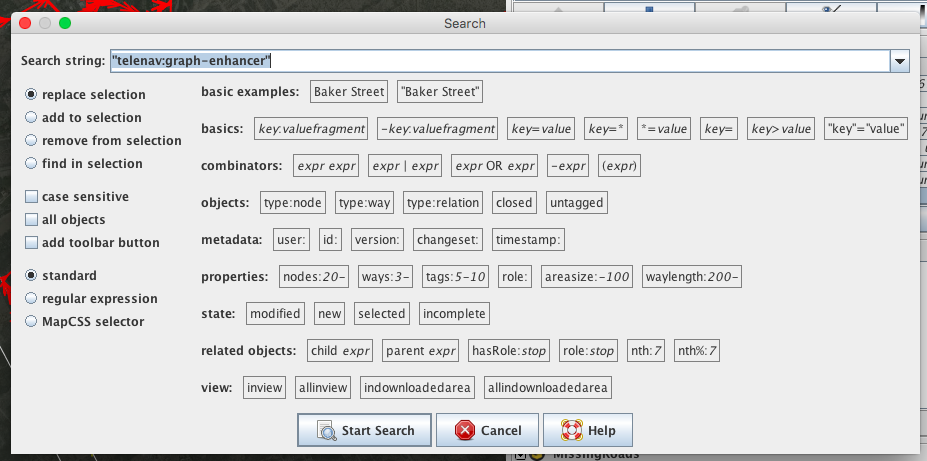Insert the parent expr filter
Screen dimensions: 927x461
[420, 351]
